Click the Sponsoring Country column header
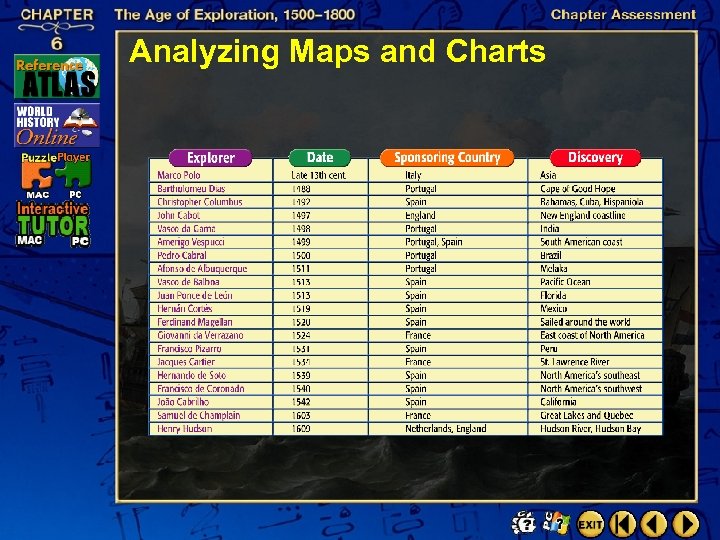This screenshot has width=720, height=540. click(x=447, y=158)
